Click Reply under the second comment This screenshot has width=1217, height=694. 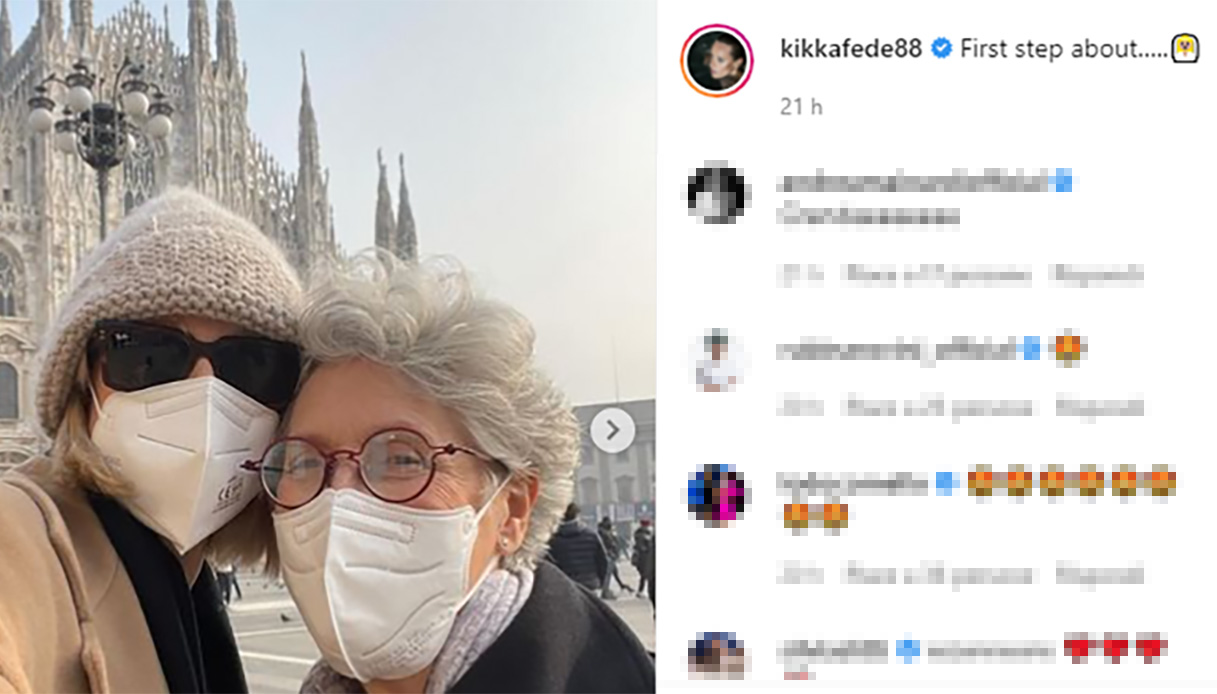pos(1100,407)
